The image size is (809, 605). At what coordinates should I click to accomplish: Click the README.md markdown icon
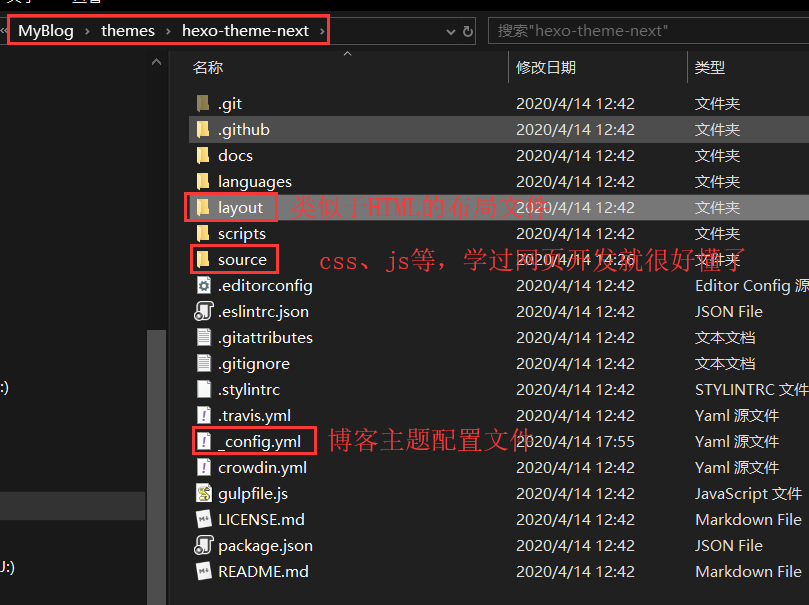[203, 571]
